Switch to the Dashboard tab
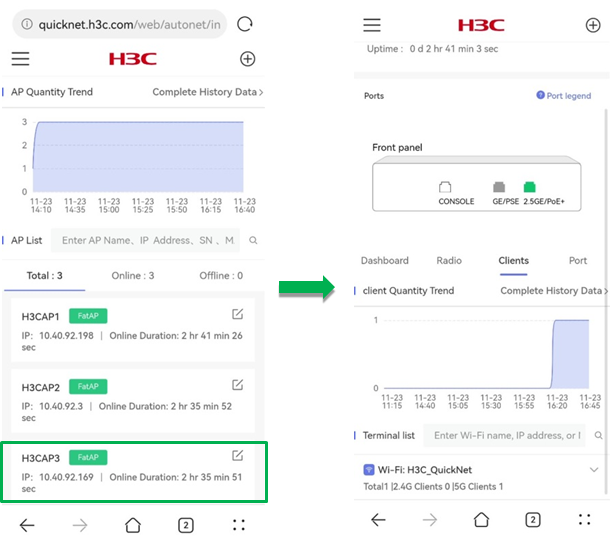This screenshot has width=610, height=544. click(384, 261)
